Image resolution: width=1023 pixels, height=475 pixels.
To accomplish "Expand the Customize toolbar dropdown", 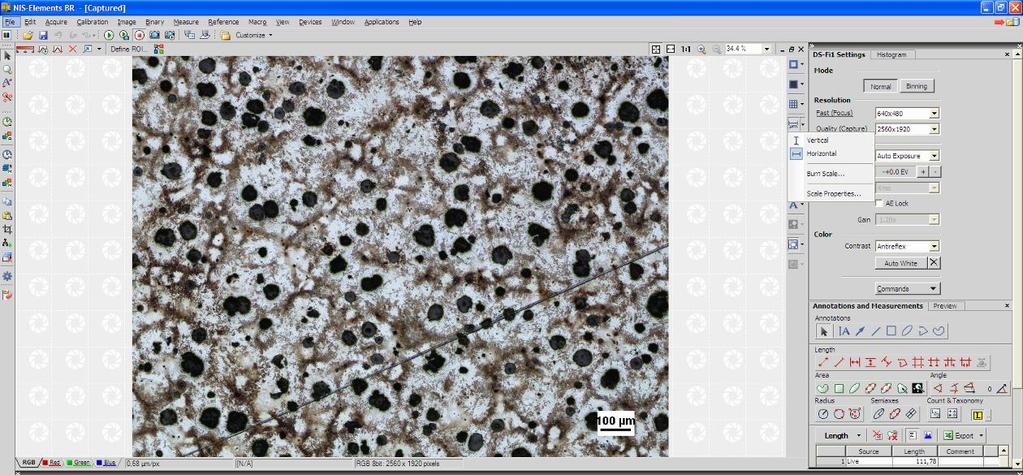I will [271, 35].
